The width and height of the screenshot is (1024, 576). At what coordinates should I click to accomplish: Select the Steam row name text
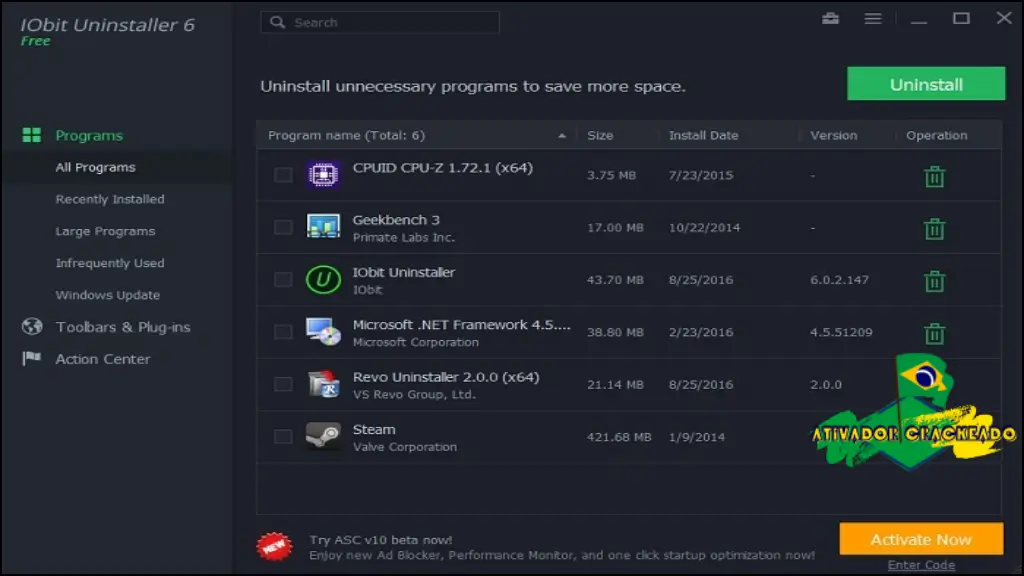[374, 430]
